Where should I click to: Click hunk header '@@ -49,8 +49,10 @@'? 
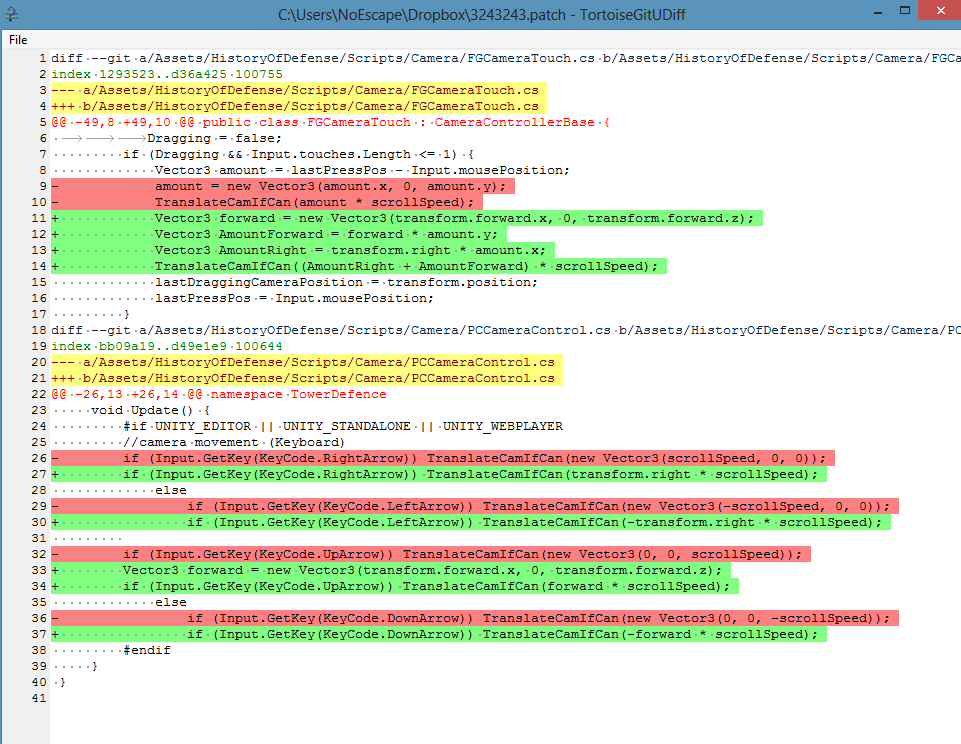pos(330,122)
